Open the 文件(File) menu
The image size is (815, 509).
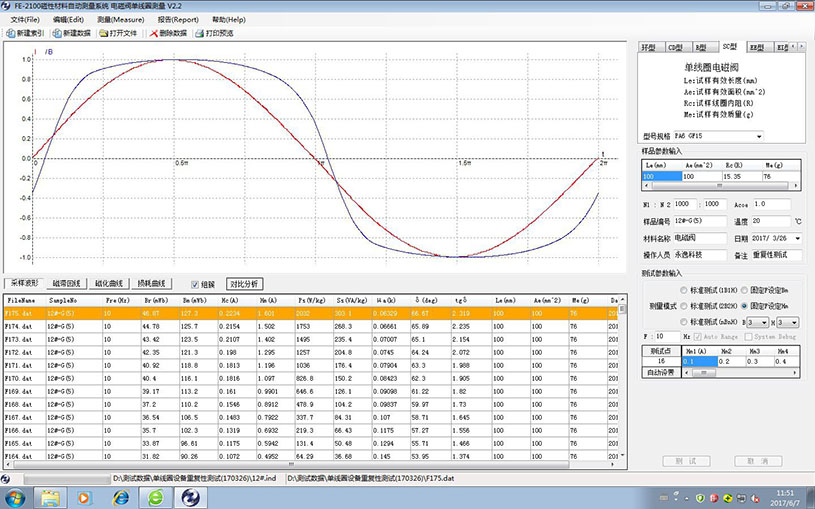(x=25, y=20)
